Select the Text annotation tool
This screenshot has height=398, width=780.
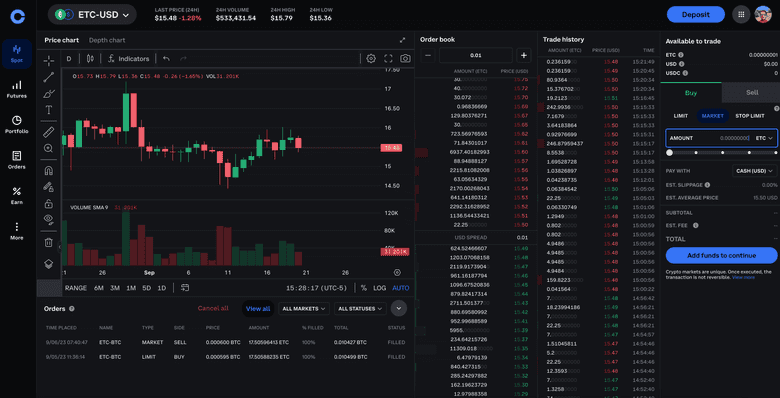[49, 110]
